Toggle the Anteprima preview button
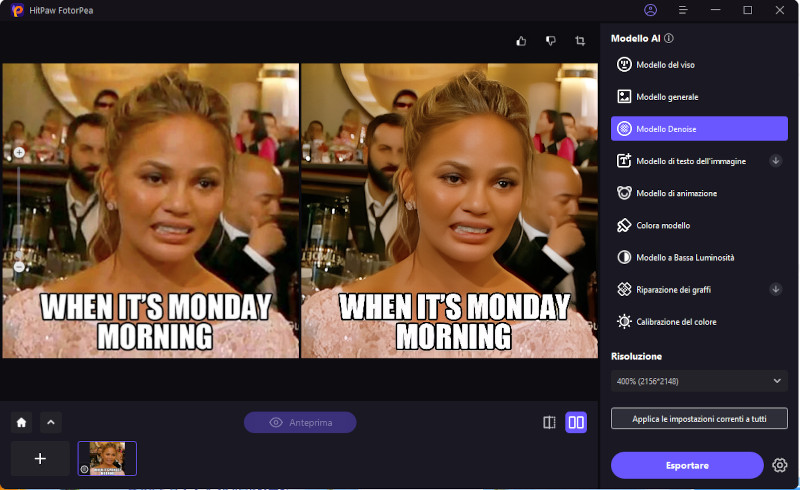Screen dimensions: 800x490 pos(300,422)
